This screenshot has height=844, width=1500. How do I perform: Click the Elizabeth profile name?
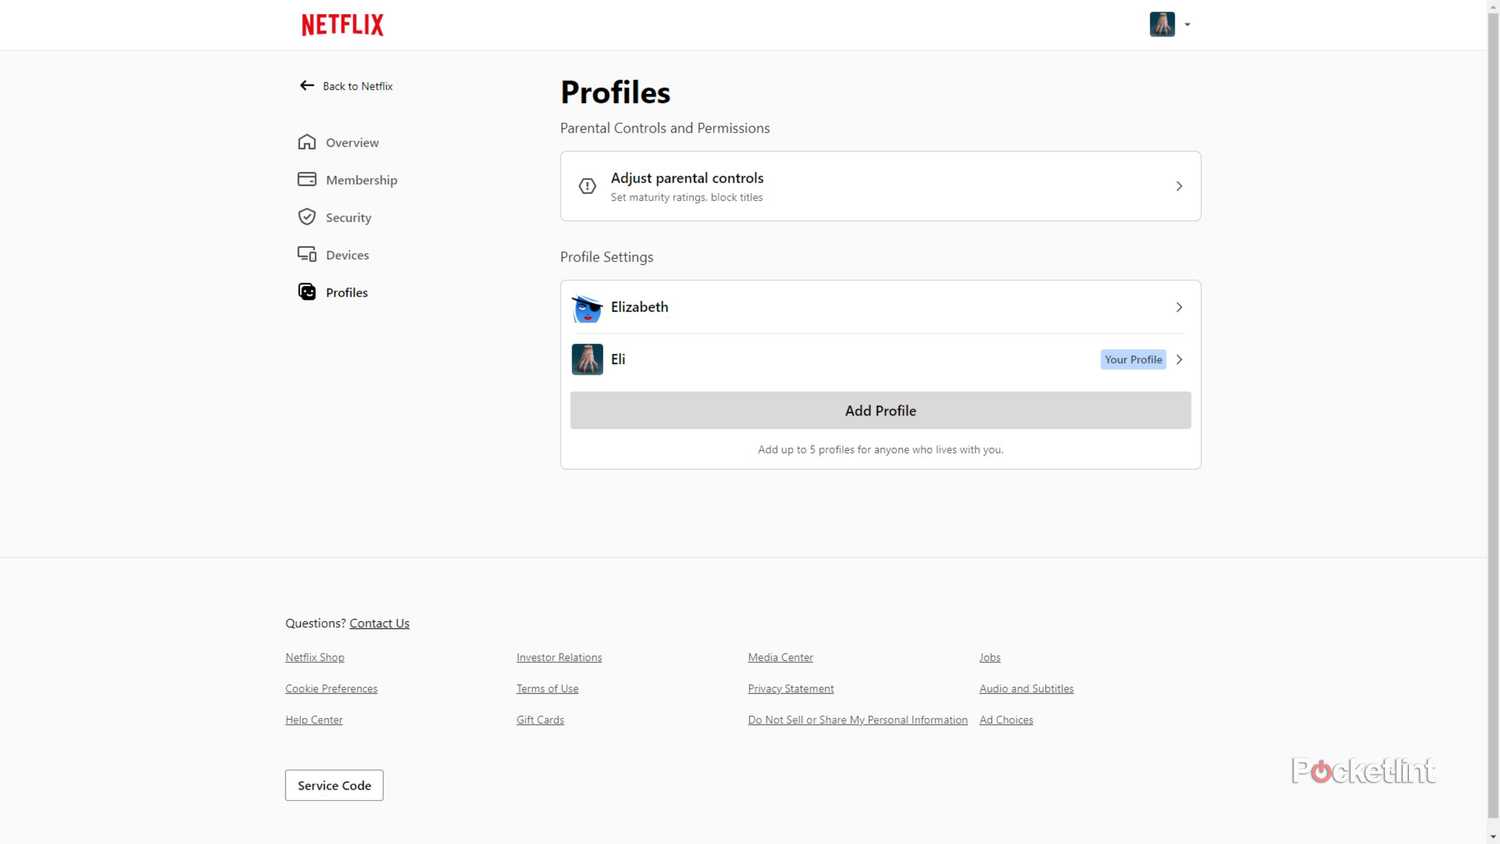tap(640, 307)
